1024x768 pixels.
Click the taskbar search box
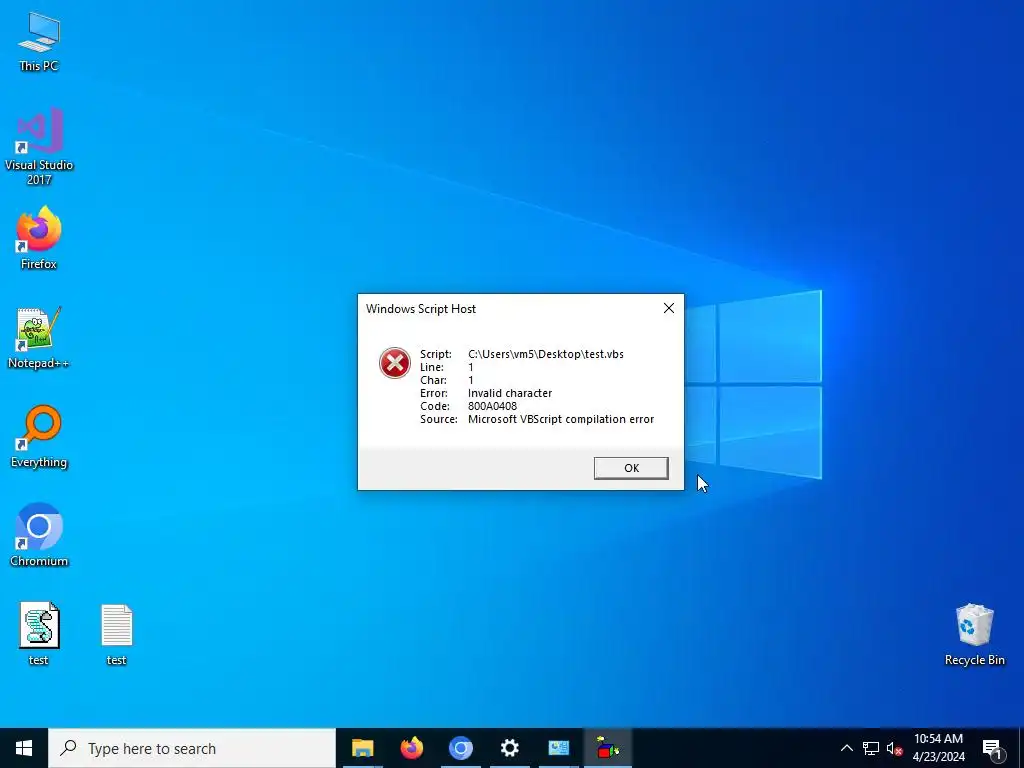click(x=192, y=748)
